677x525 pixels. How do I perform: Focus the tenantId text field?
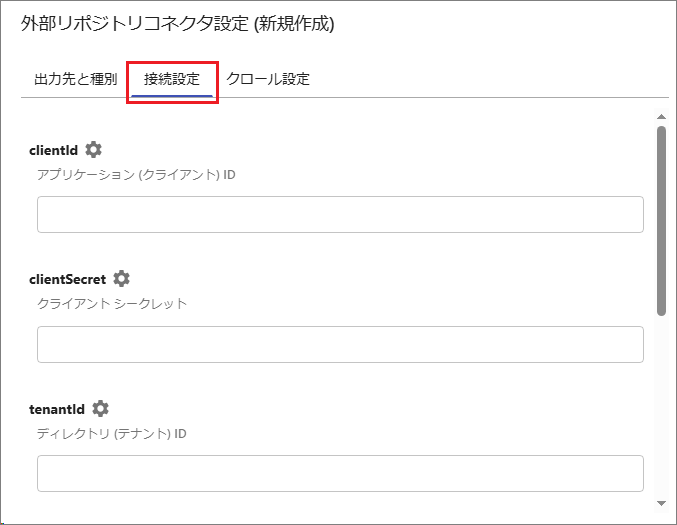340,473
